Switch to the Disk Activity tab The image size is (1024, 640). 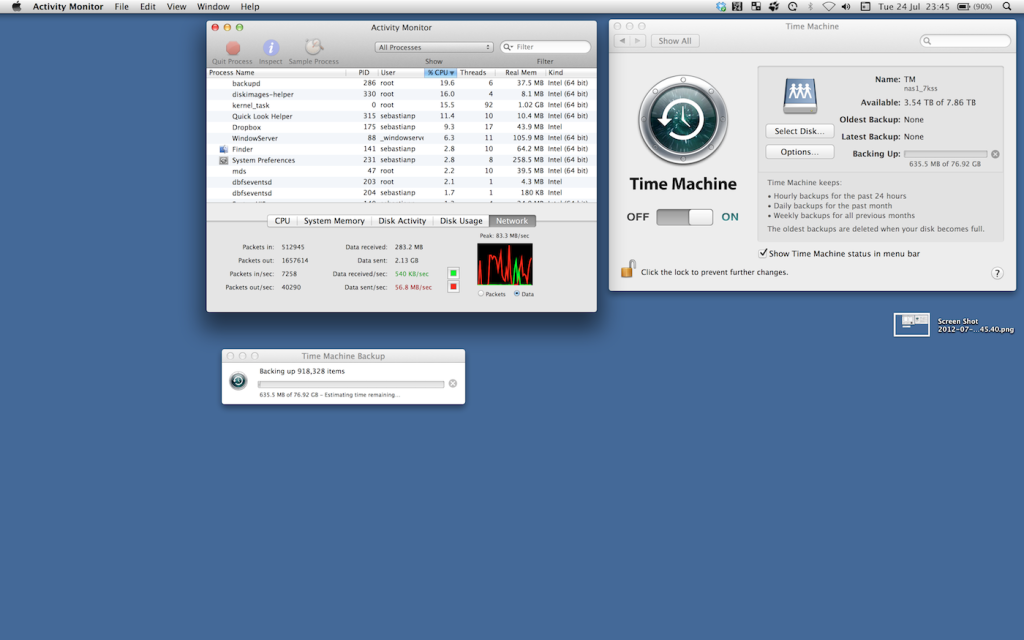coord(402,221)
